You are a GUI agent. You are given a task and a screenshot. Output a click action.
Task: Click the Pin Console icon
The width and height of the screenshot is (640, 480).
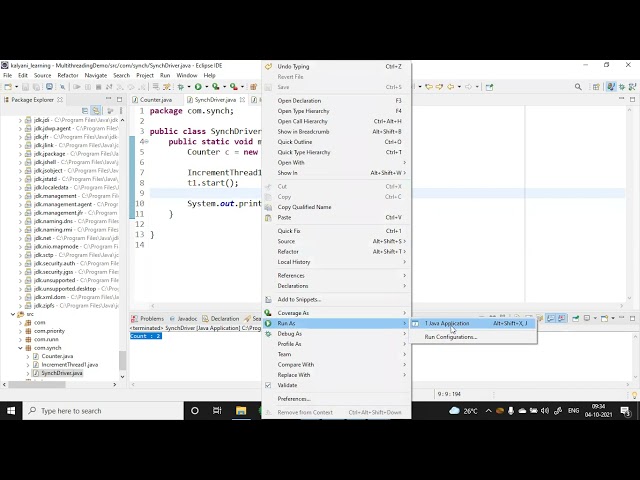[x=576, y=318]
